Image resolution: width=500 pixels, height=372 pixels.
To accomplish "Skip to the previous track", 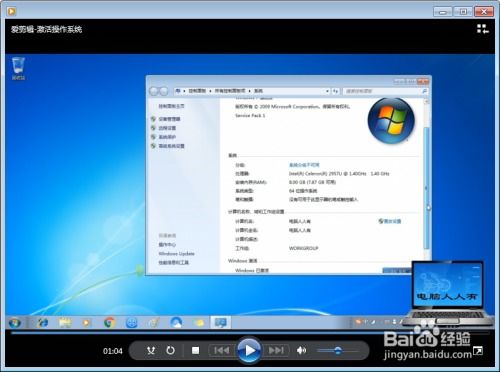I will point(222,350).
